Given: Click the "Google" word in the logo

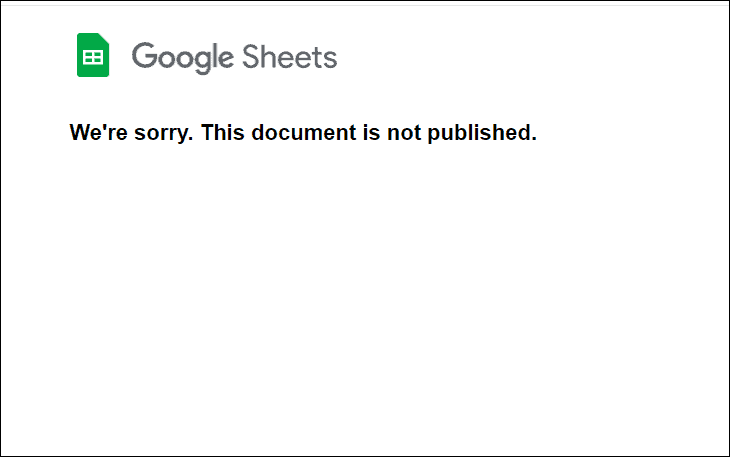Looking at the screenshot, I should tap(182, 57).
